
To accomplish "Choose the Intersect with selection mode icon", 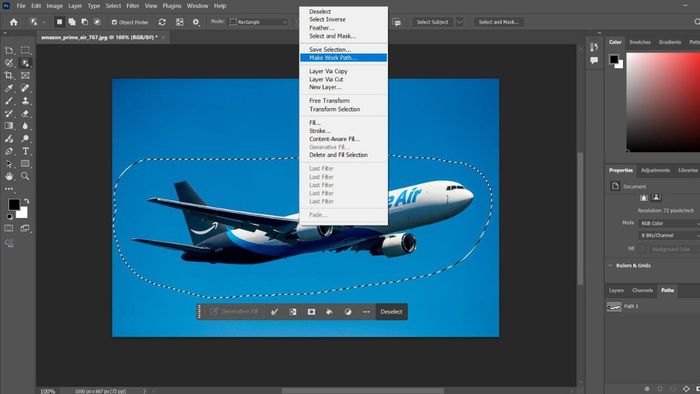I will tap(97, 22).
